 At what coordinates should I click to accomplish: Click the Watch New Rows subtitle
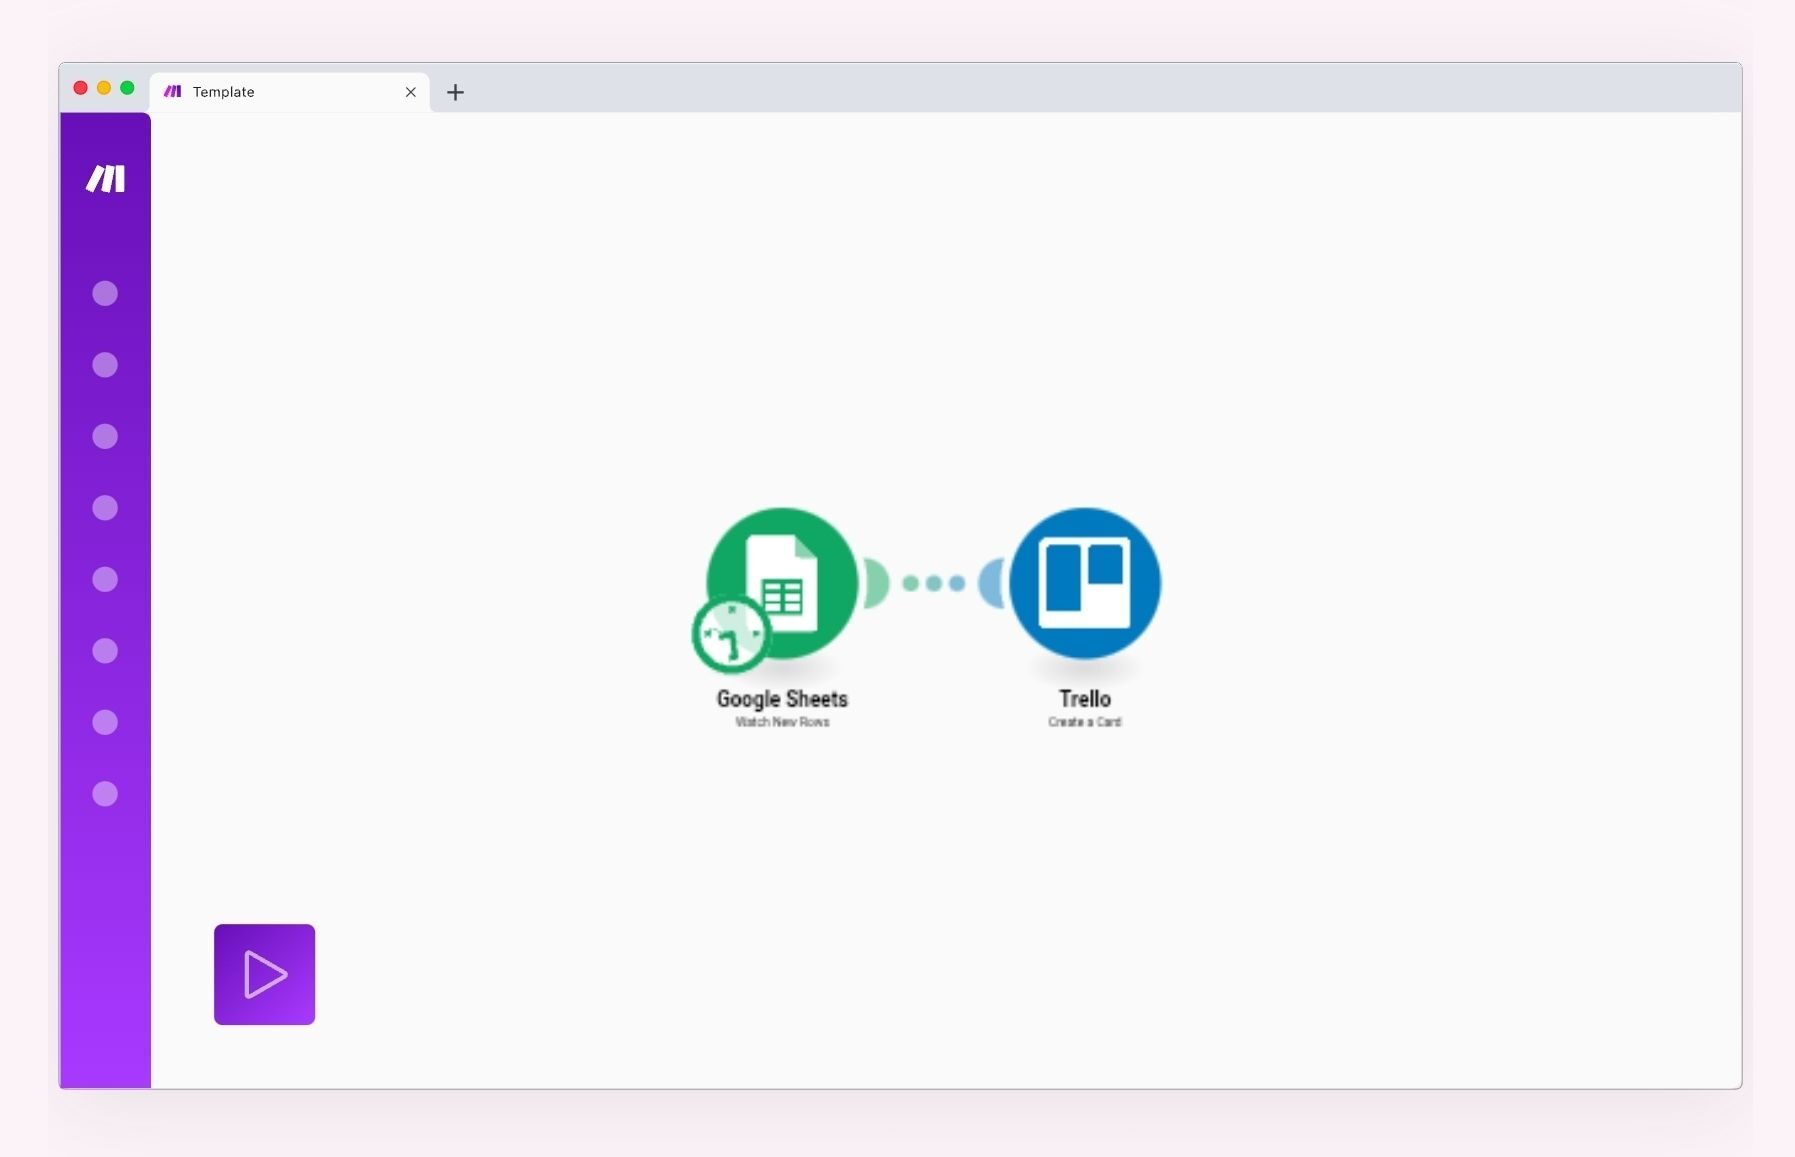pos(782,722)
